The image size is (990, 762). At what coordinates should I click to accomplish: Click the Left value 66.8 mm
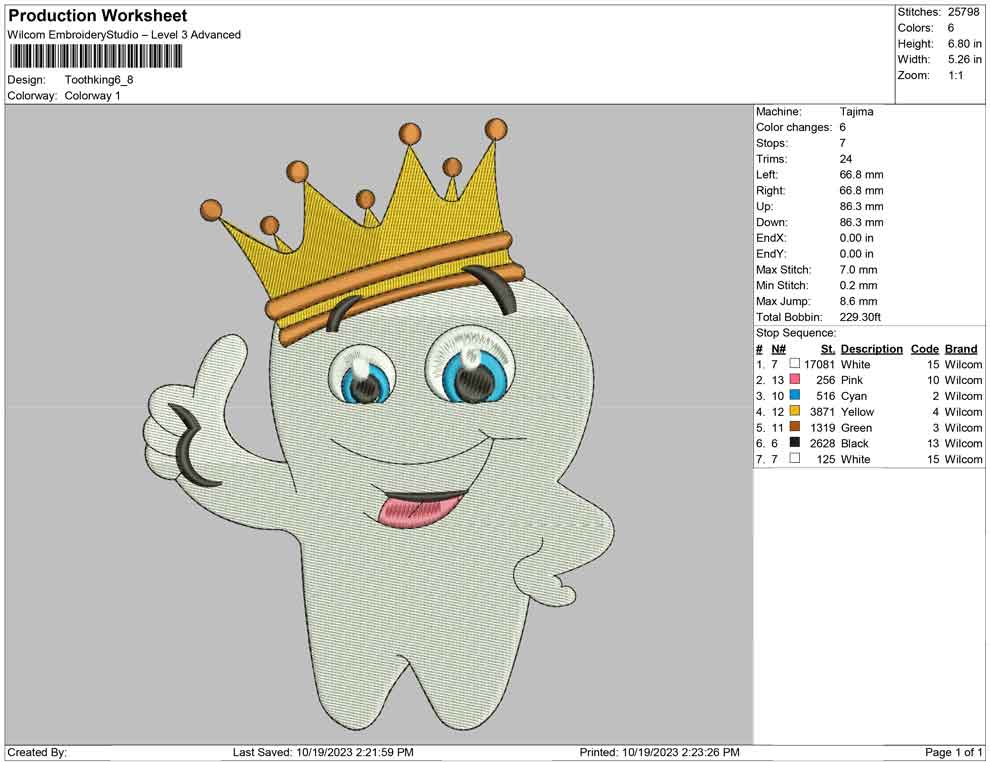[x=861, y=175]
